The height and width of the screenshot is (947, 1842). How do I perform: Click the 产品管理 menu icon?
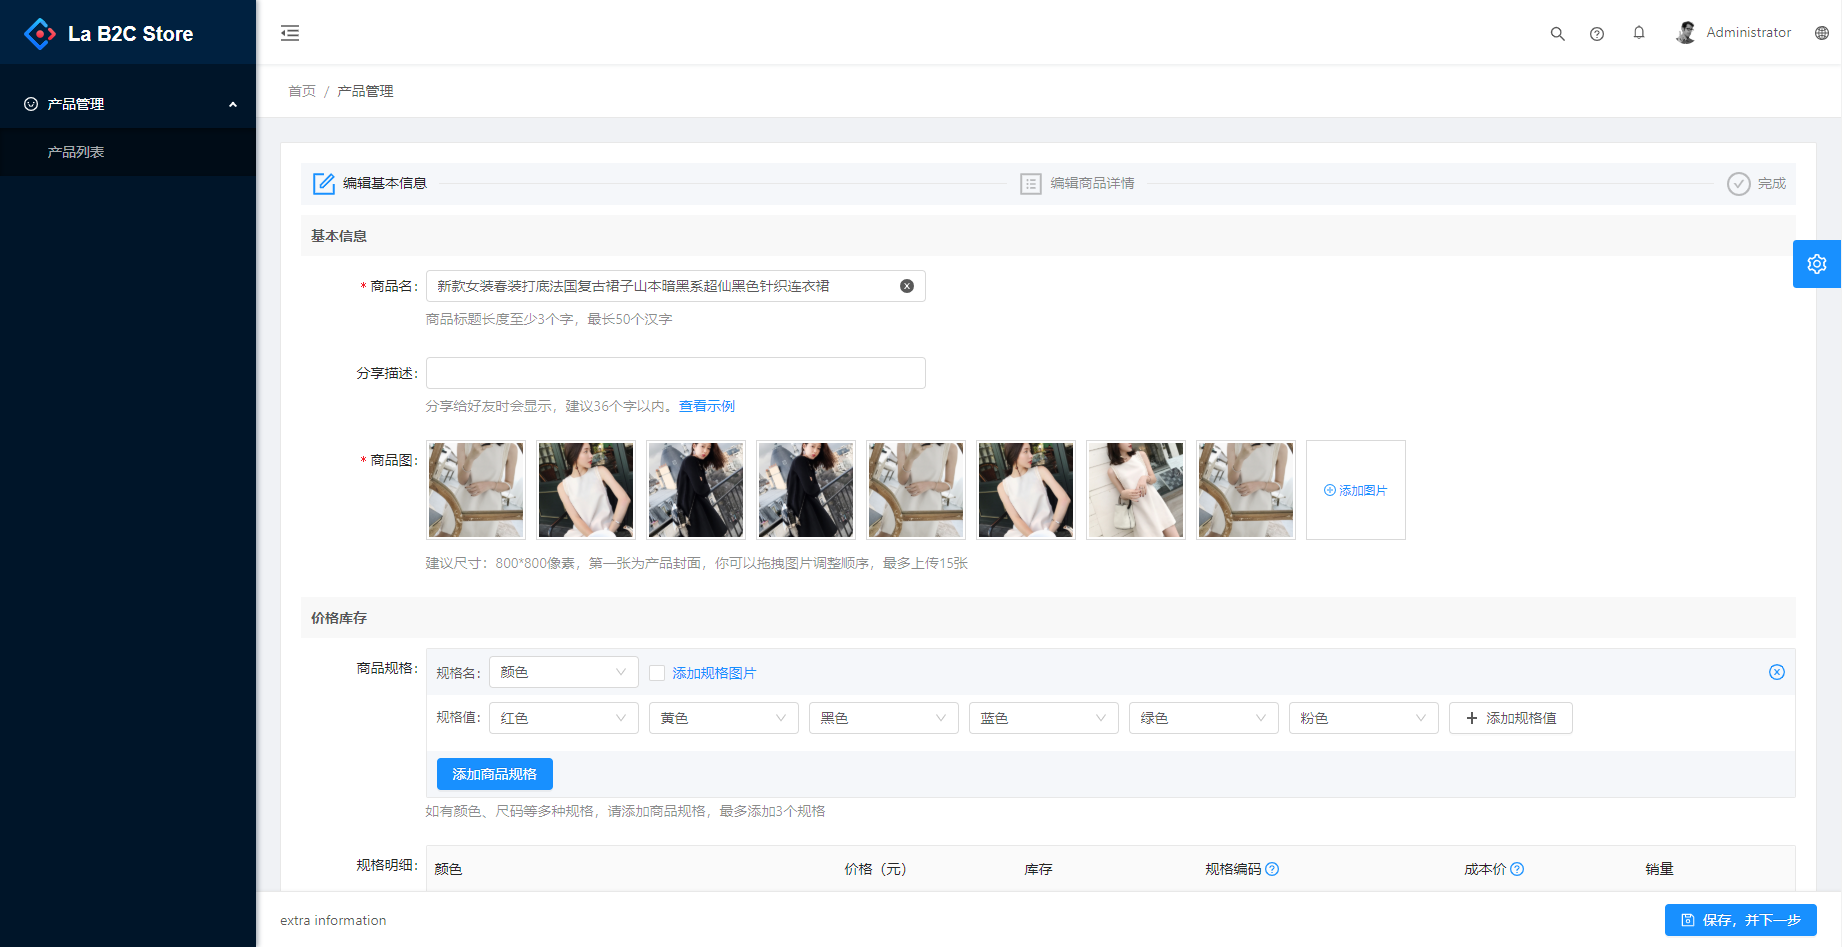point(31,104)
